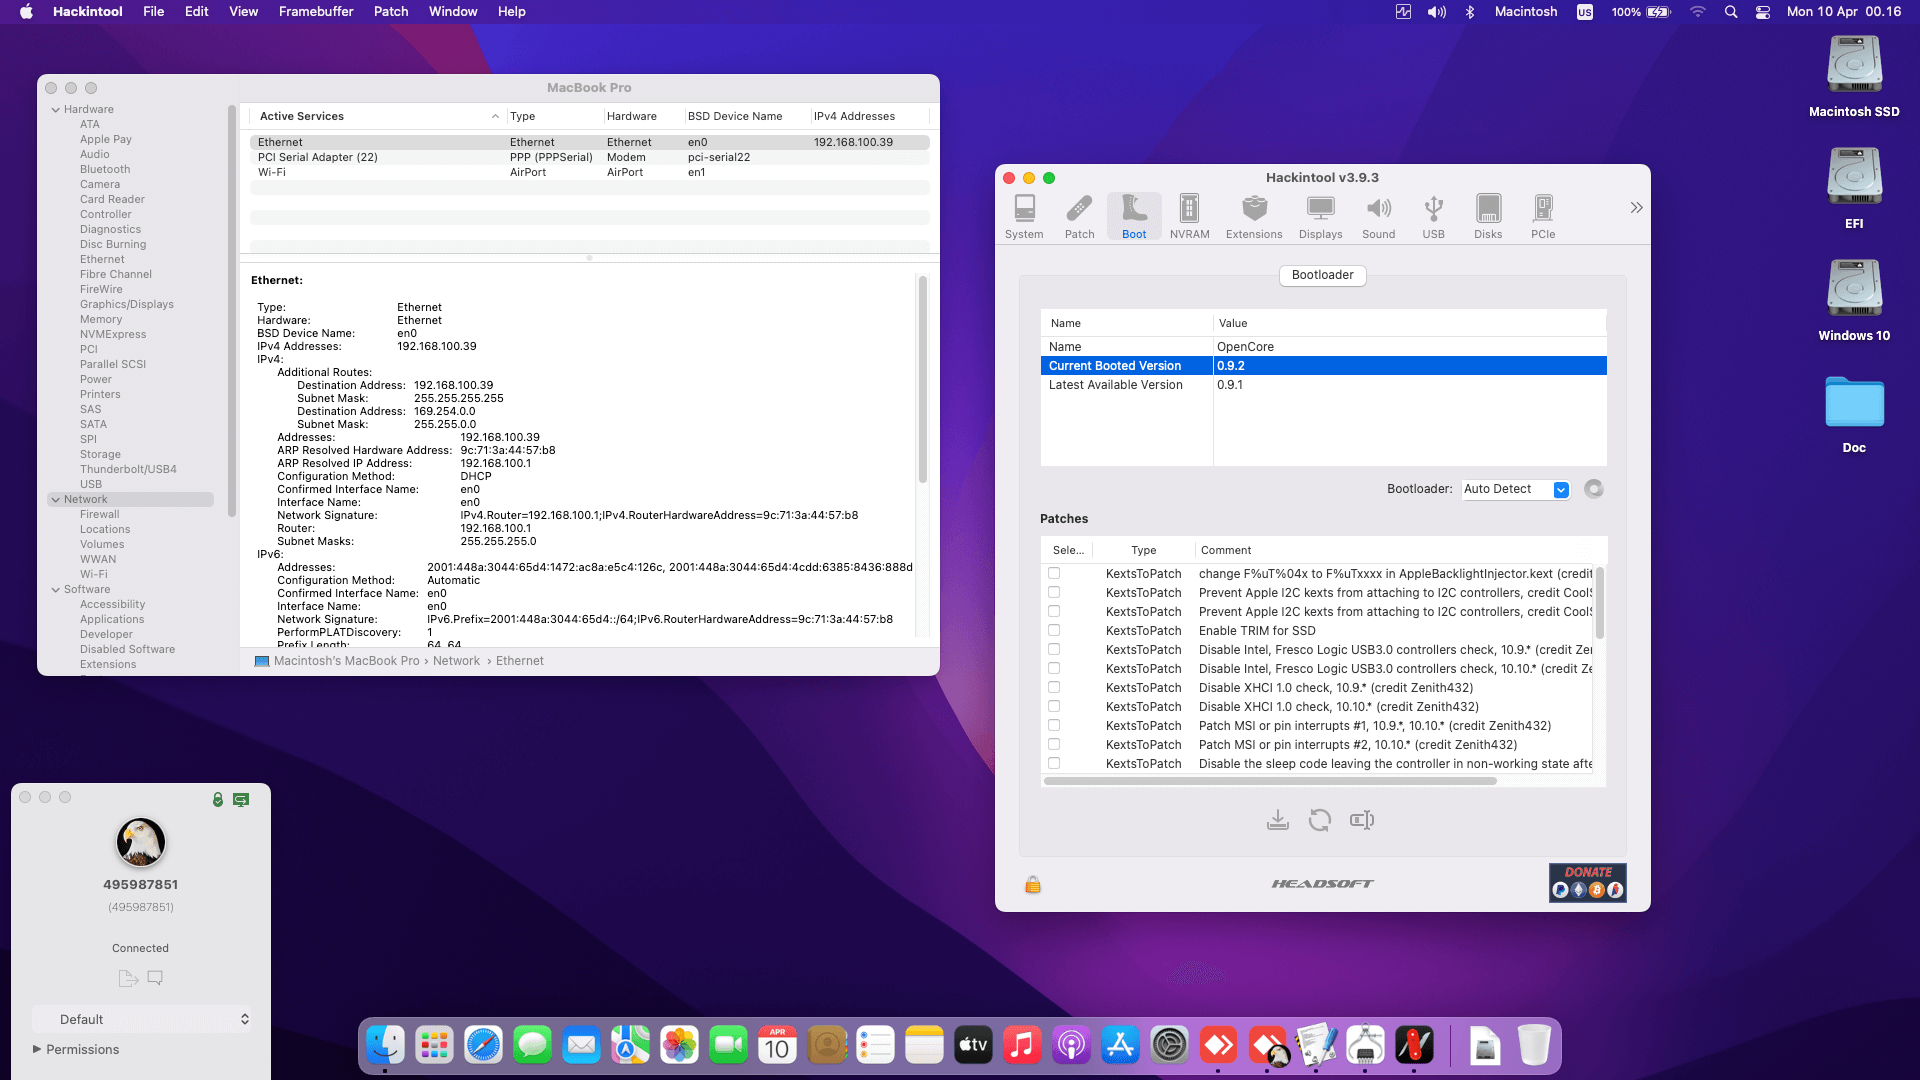Viewport: 1920px width, 1080px height.
Task: Click the Donate image in Hackintool
Action: tap(1588, 883)
